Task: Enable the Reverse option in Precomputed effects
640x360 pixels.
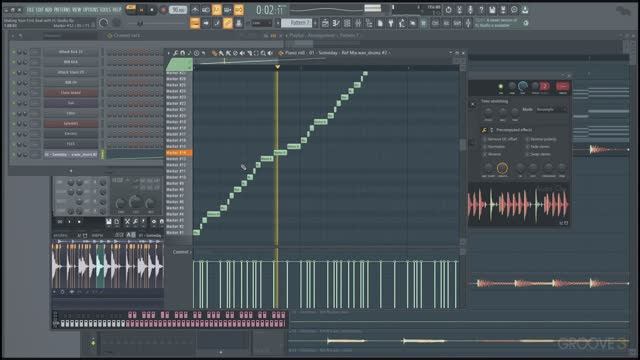Action: 485,154
